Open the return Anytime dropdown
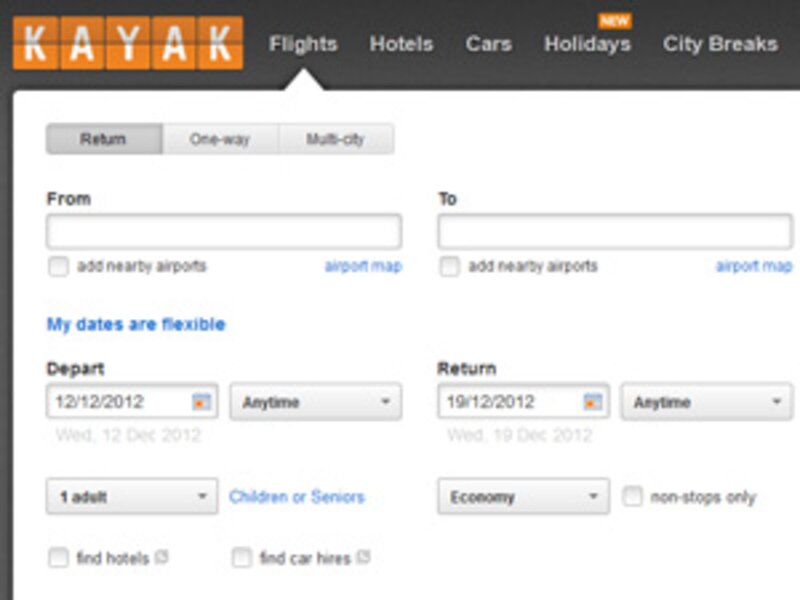The width and height of the screenshot is (800, 600). 707,401
